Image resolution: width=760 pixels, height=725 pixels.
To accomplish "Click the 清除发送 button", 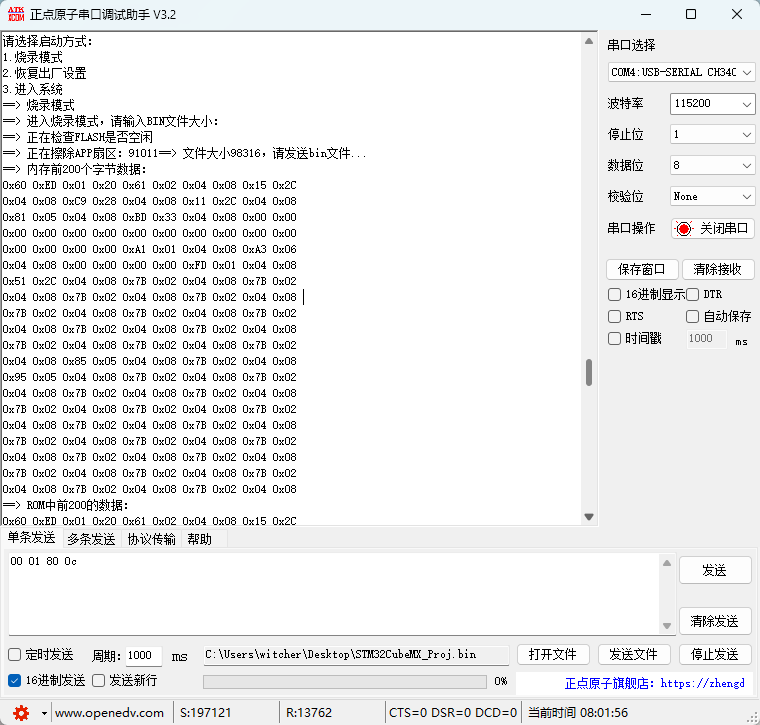I will 715,621.
